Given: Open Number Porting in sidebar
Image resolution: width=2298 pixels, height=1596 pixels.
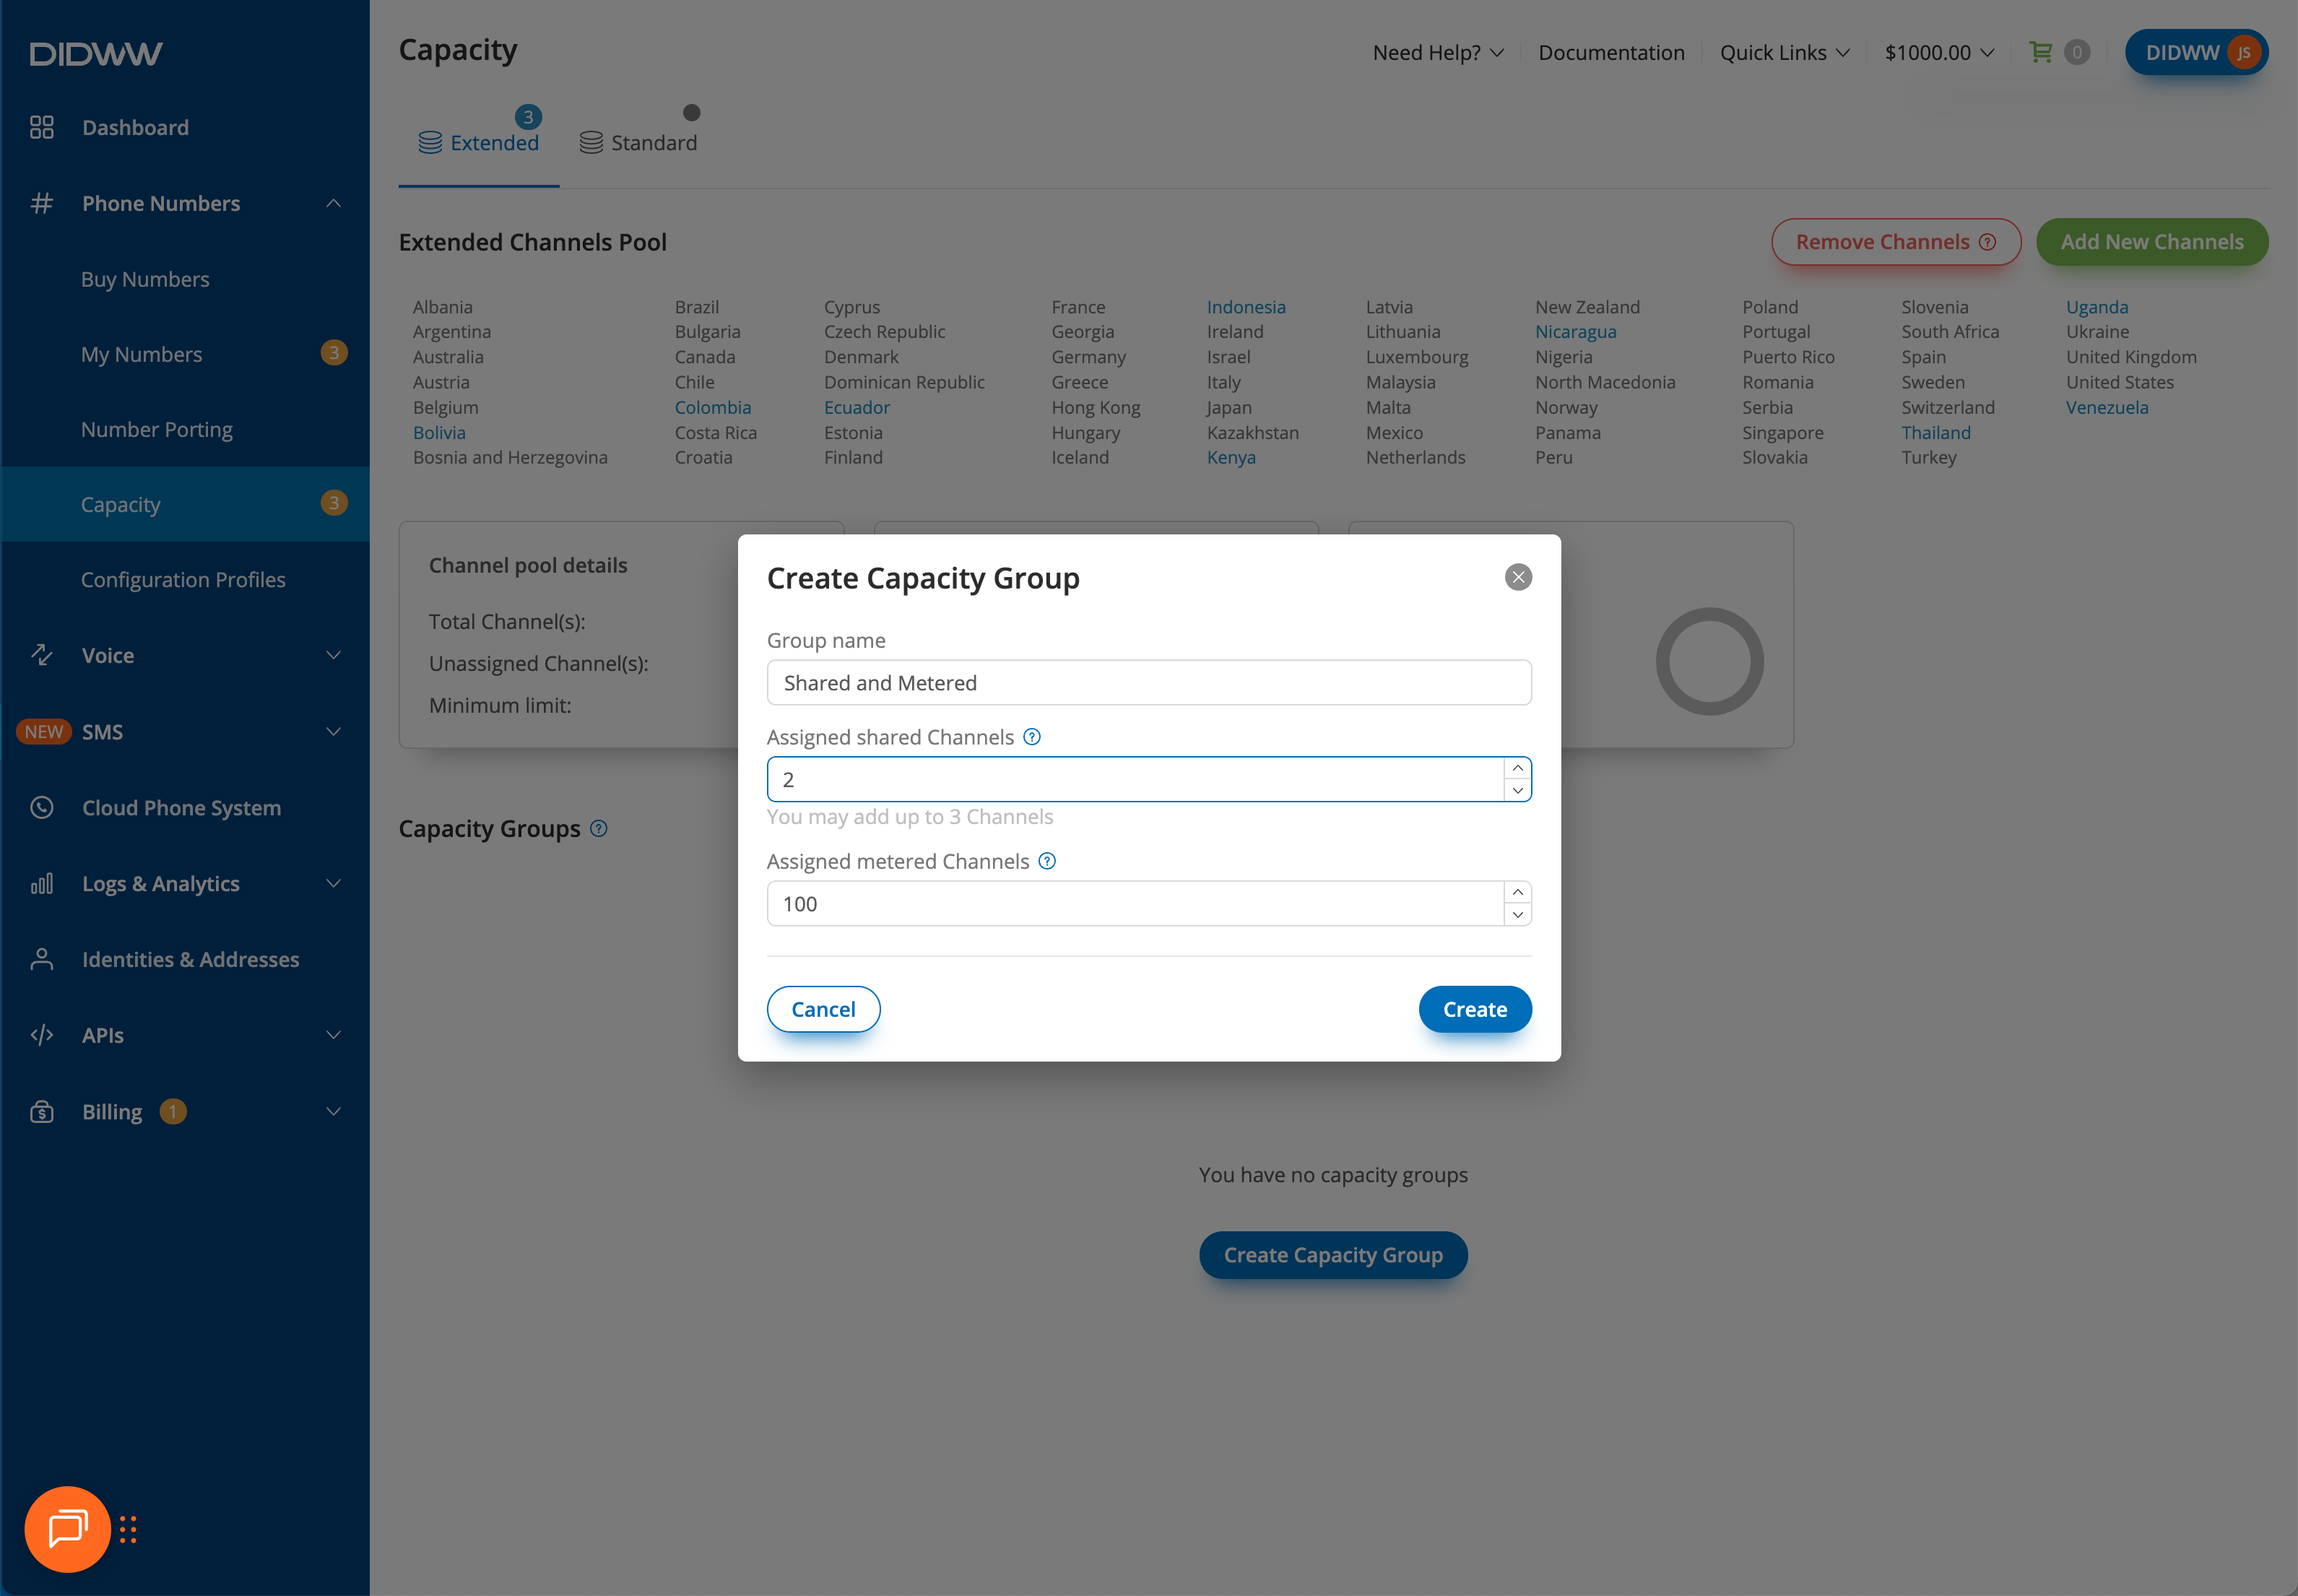Looking at the screenshot, I should [x=156, y=429].
